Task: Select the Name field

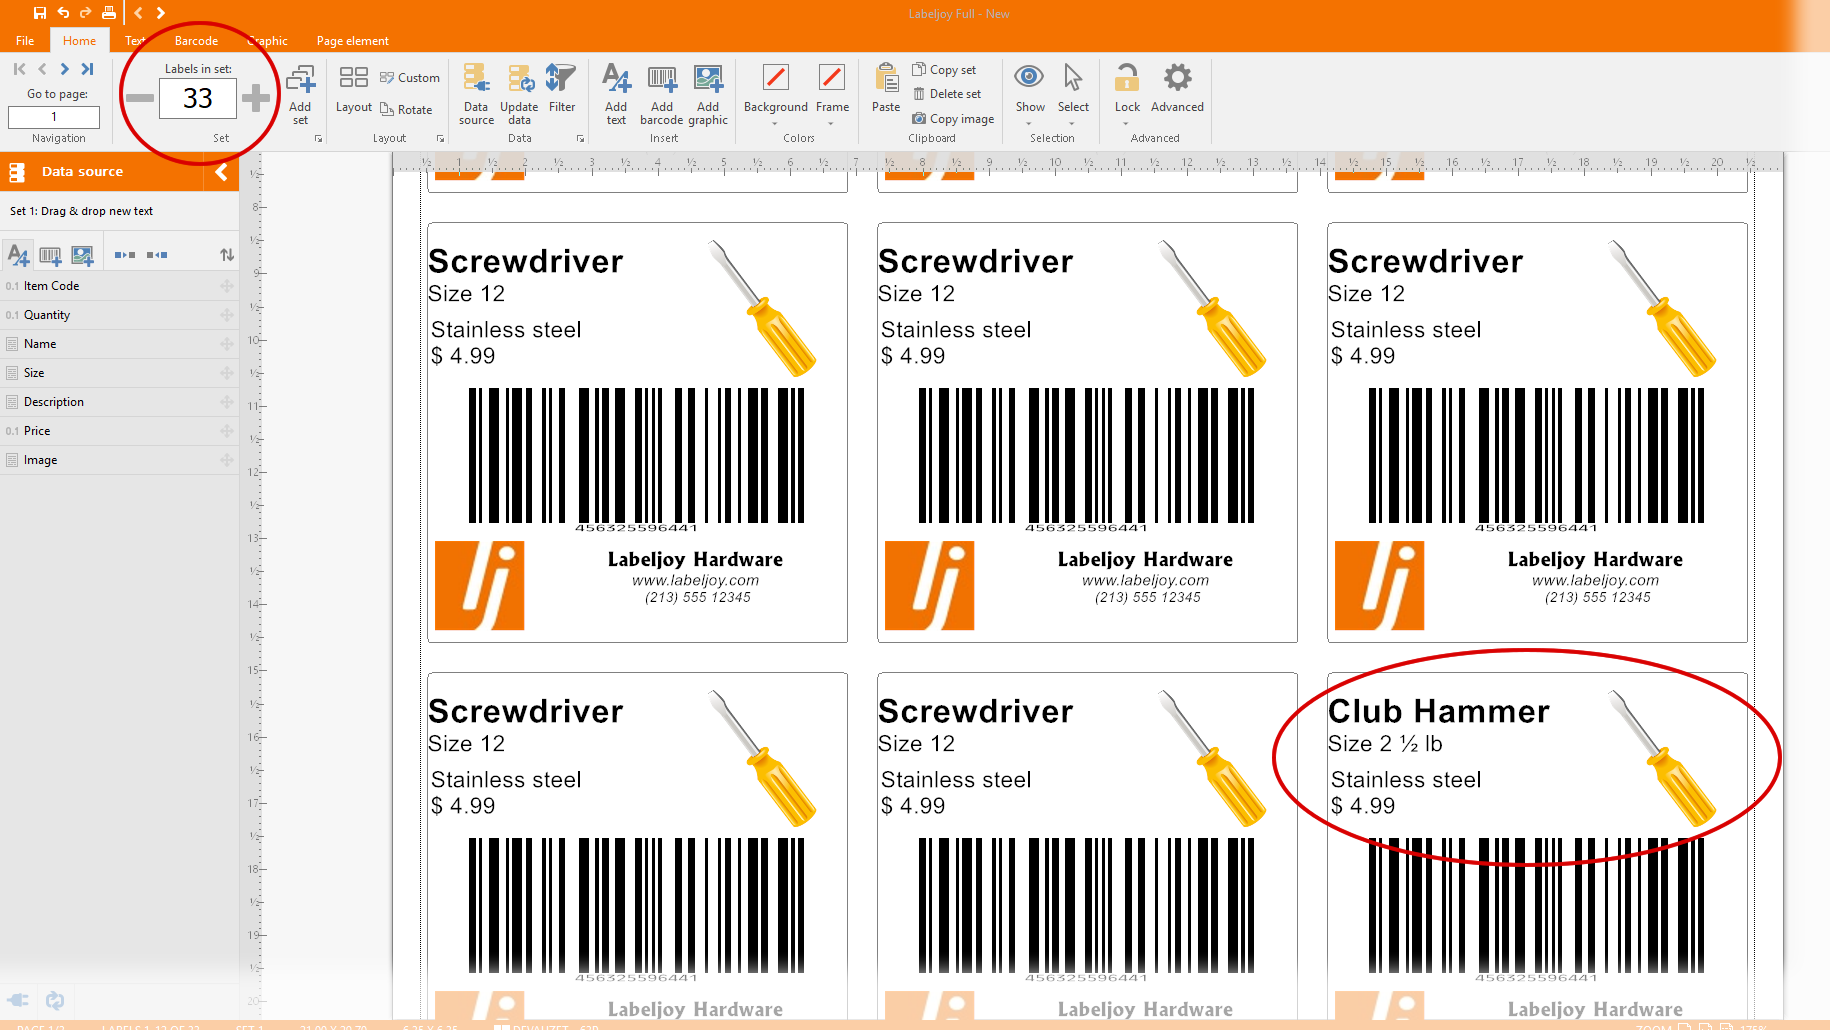Action: pos(120,344)
